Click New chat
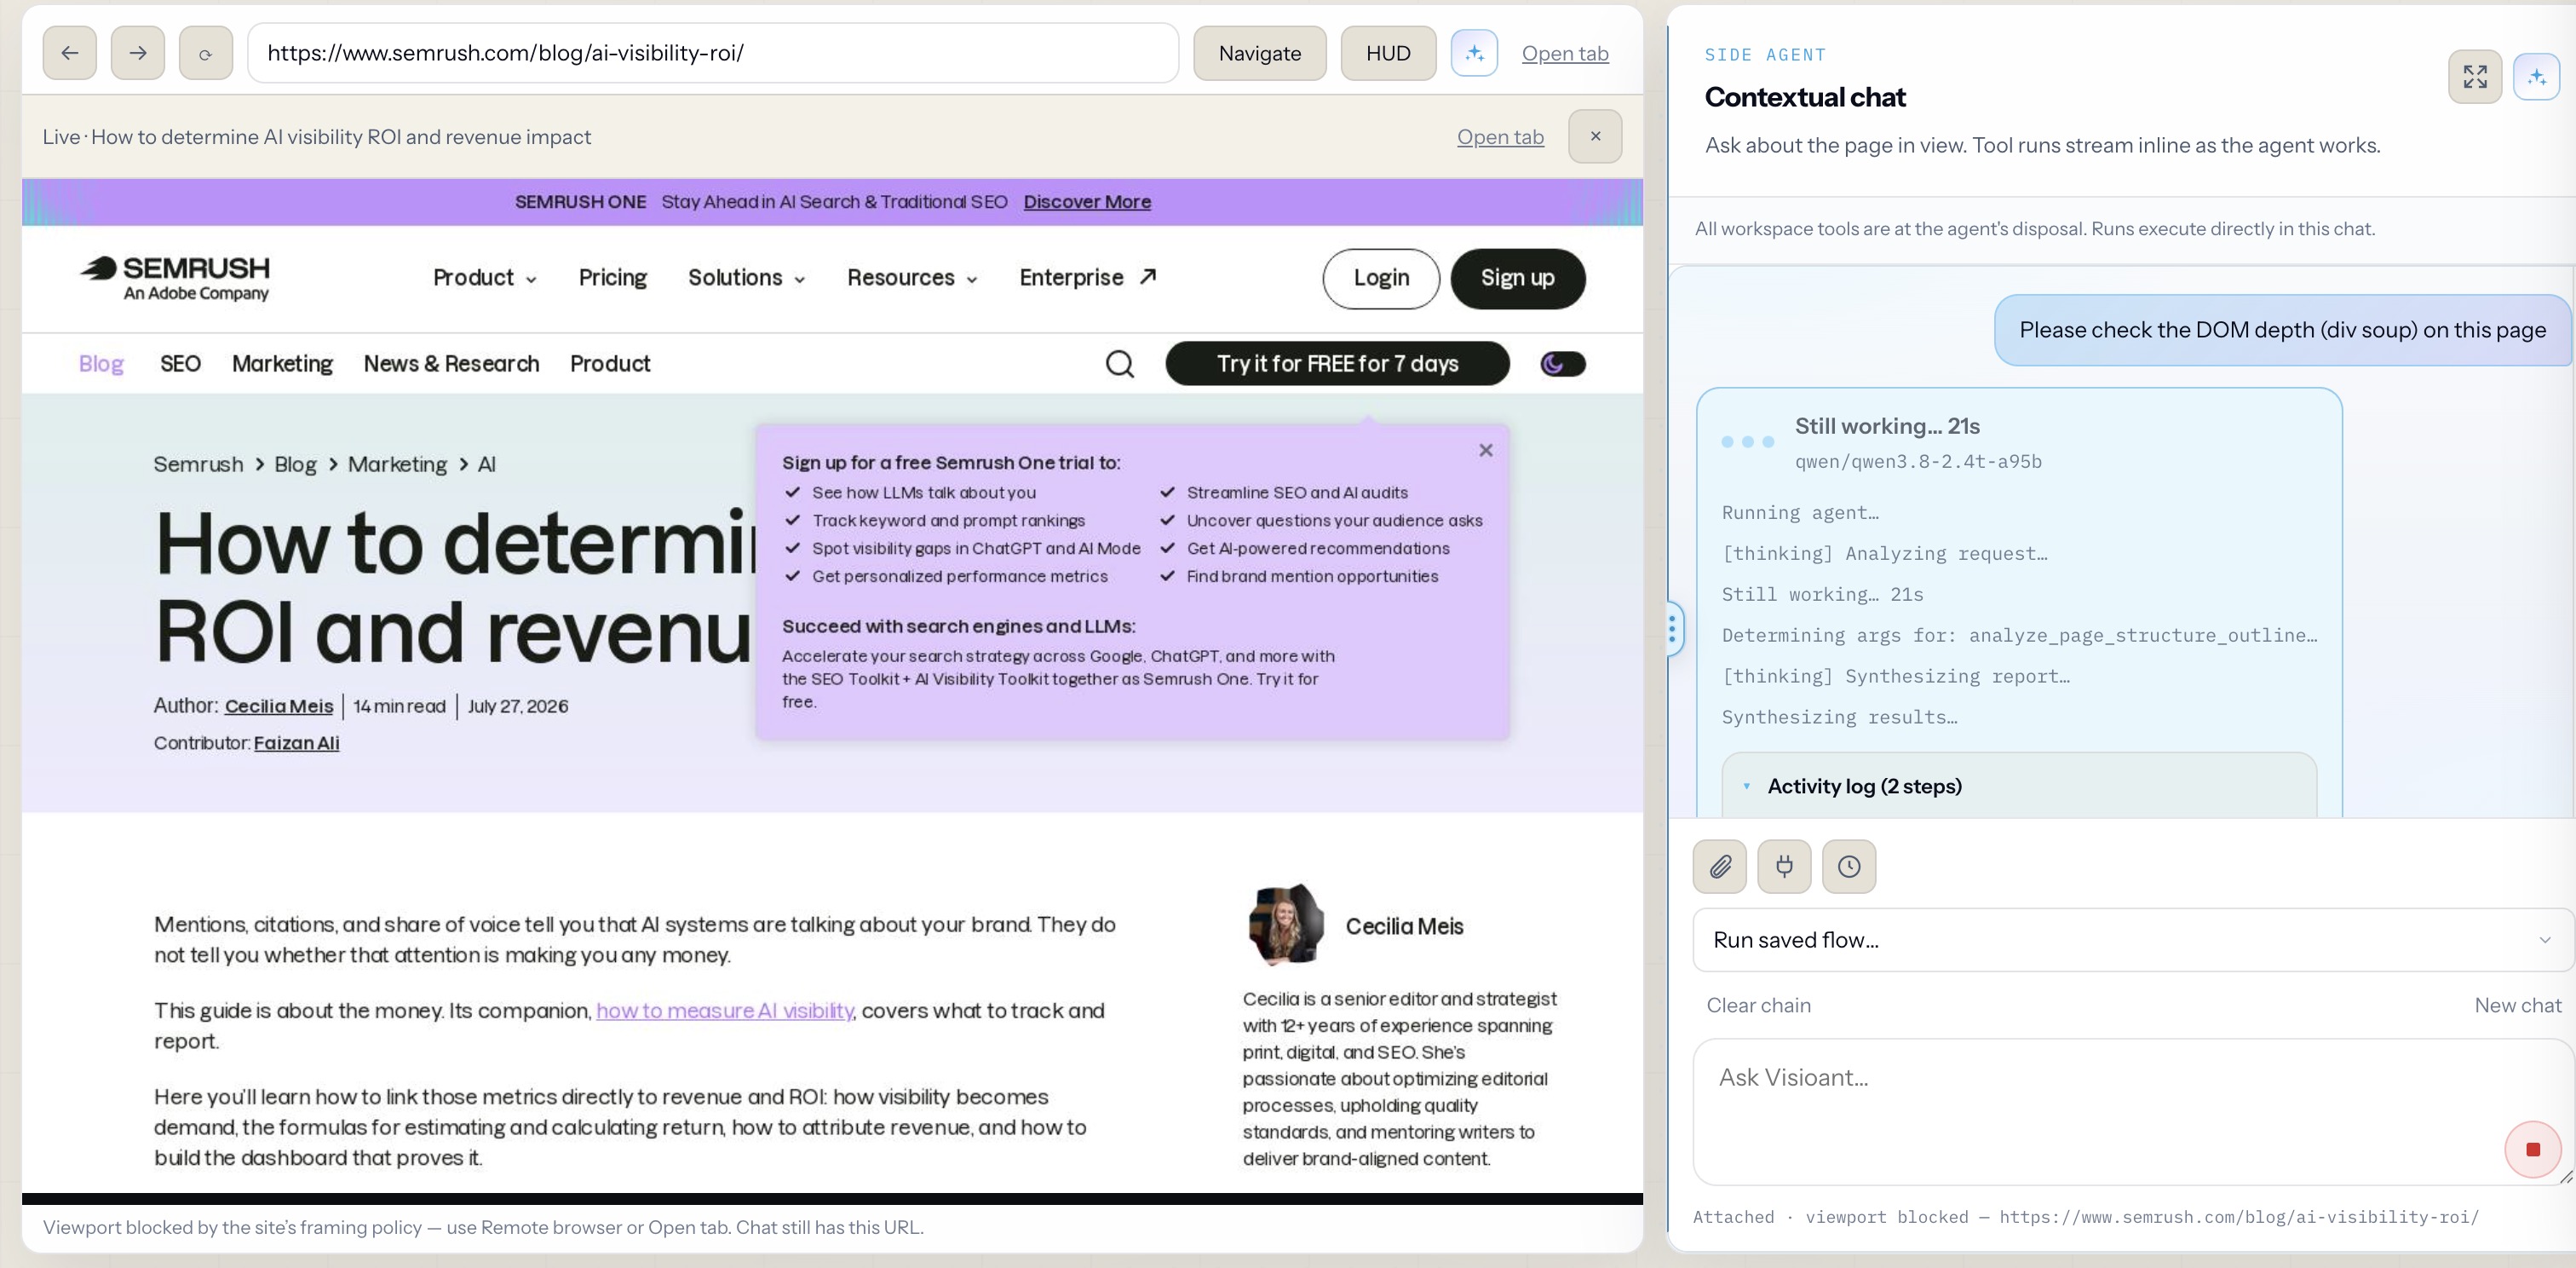 (x=2517, y=1005)
